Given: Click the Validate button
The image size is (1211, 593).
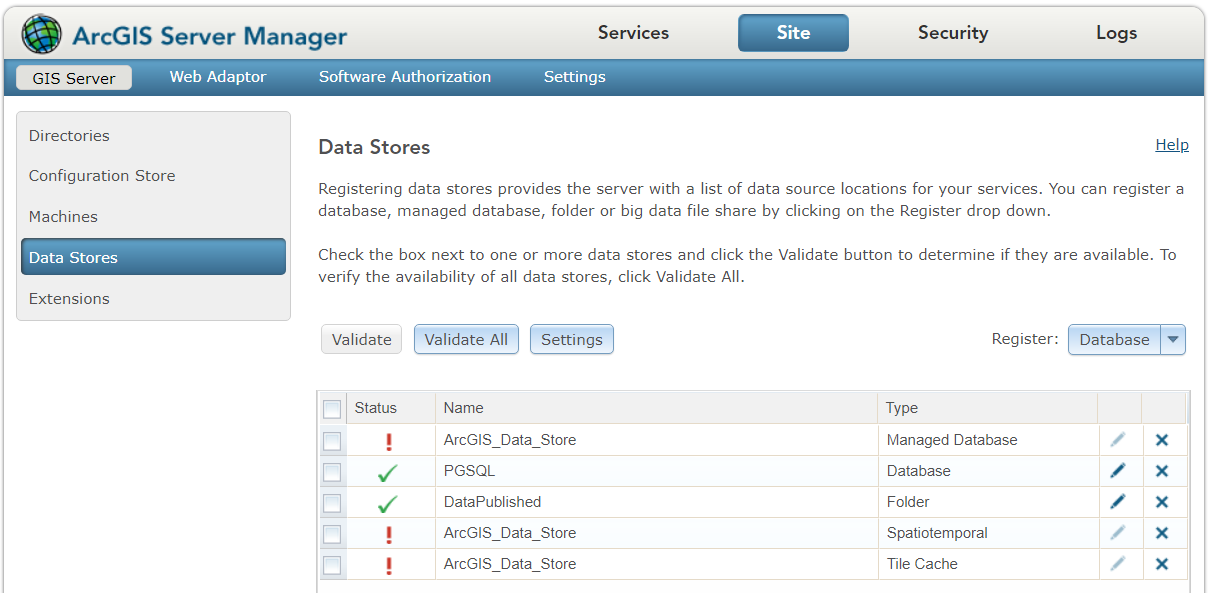Looking at the screenshot, I should coord(361,340).
